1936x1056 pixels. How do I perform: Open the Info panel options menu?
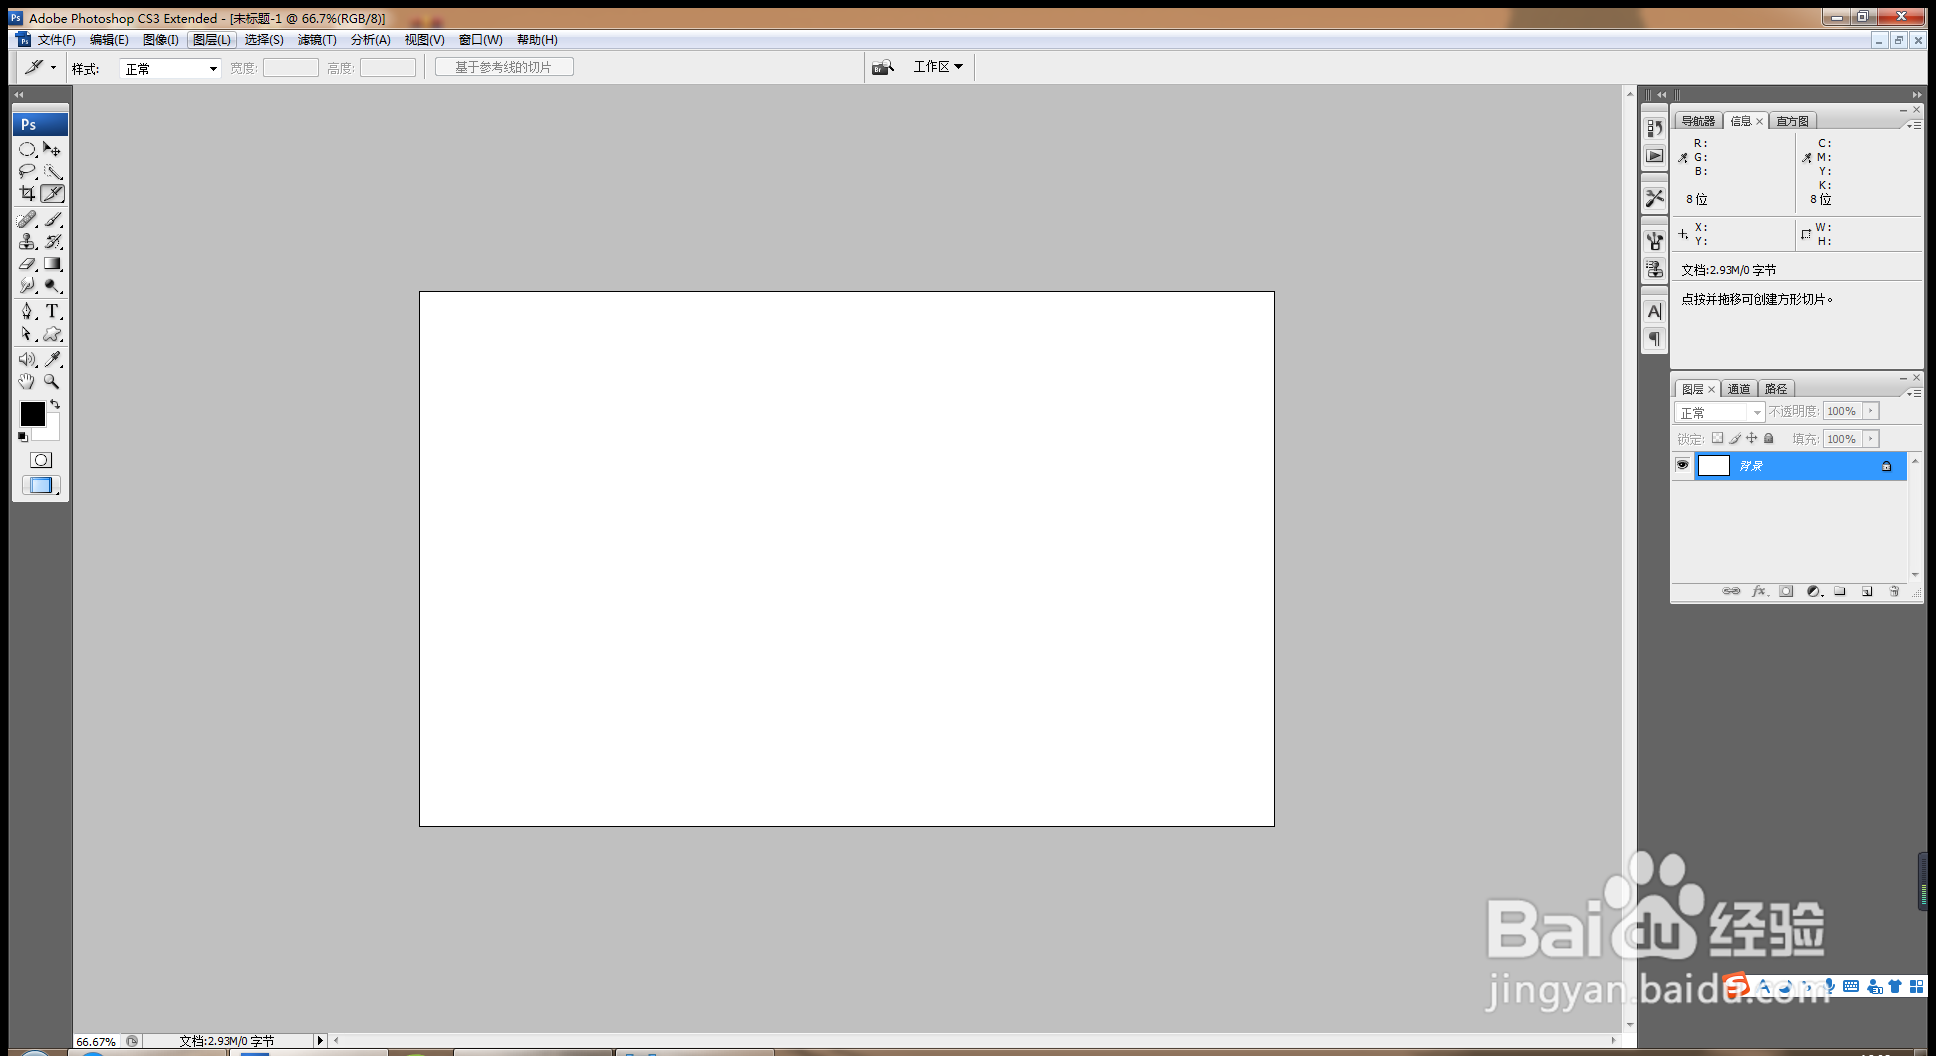[x=1912, y=125]
